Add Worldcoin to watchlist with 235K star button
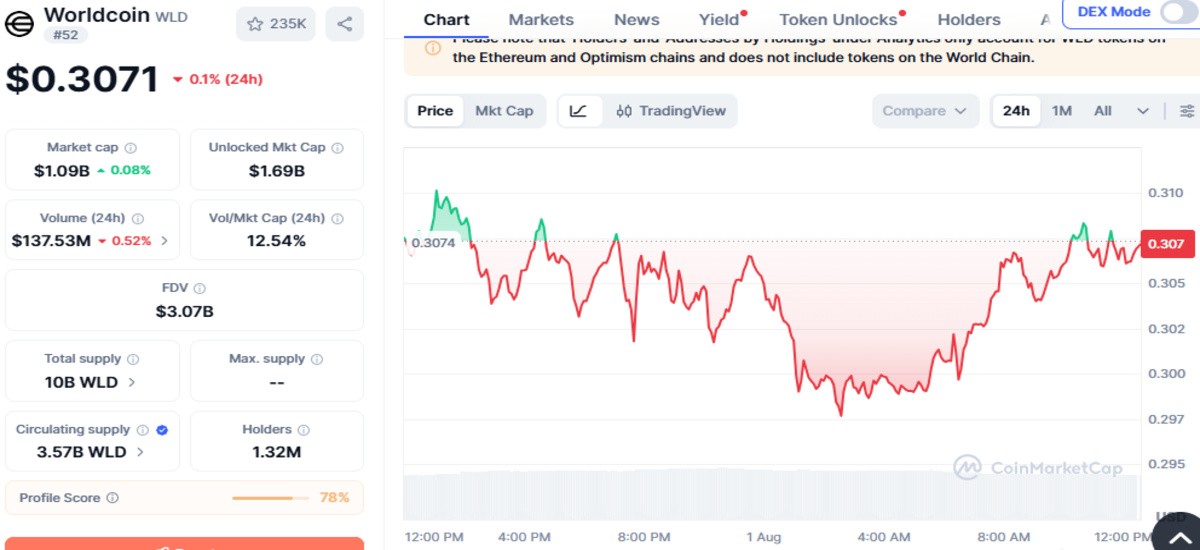Screen dimensions: 1200x550 click(x=275, y=24)
